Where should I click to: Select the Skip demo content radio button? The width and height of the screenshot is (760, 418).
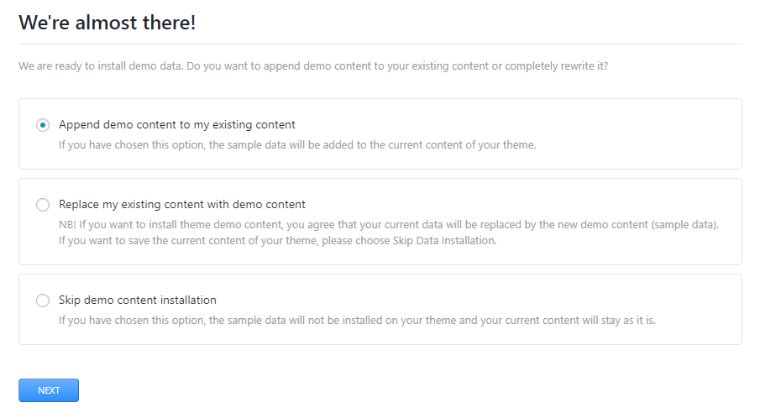point(42,300)
